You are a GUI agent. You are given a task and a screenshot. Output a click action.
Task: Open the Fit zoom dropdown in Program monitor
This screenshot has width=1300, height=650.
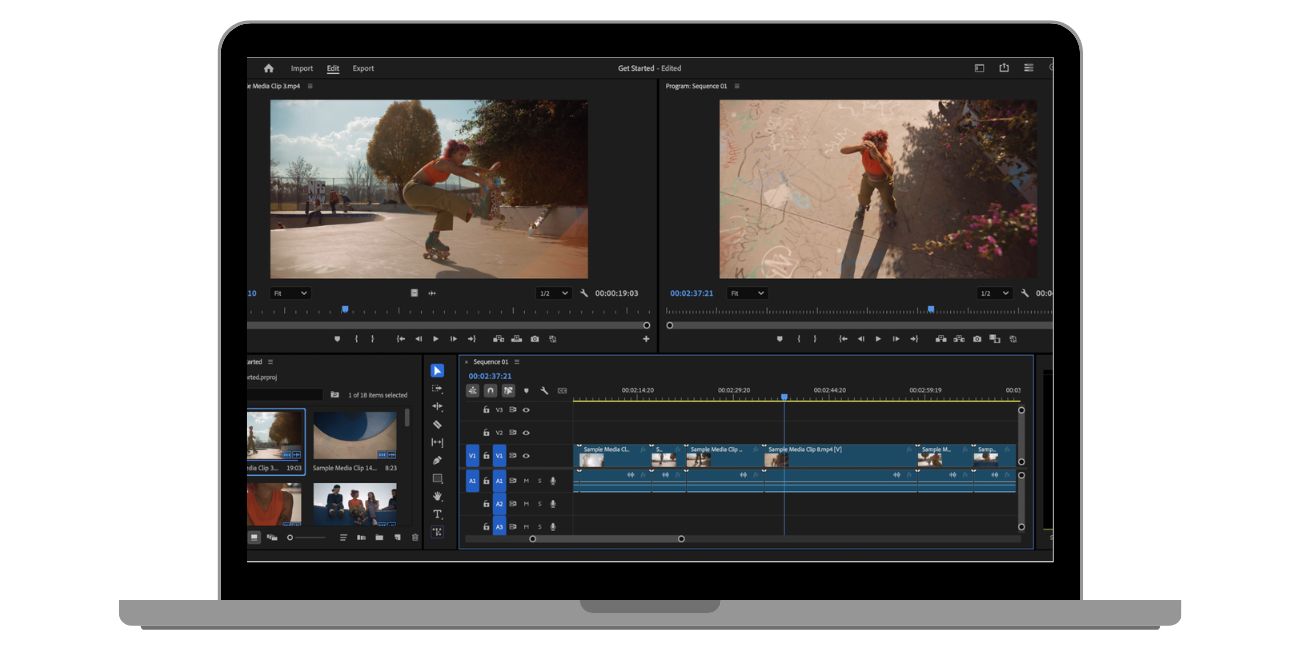746,293
